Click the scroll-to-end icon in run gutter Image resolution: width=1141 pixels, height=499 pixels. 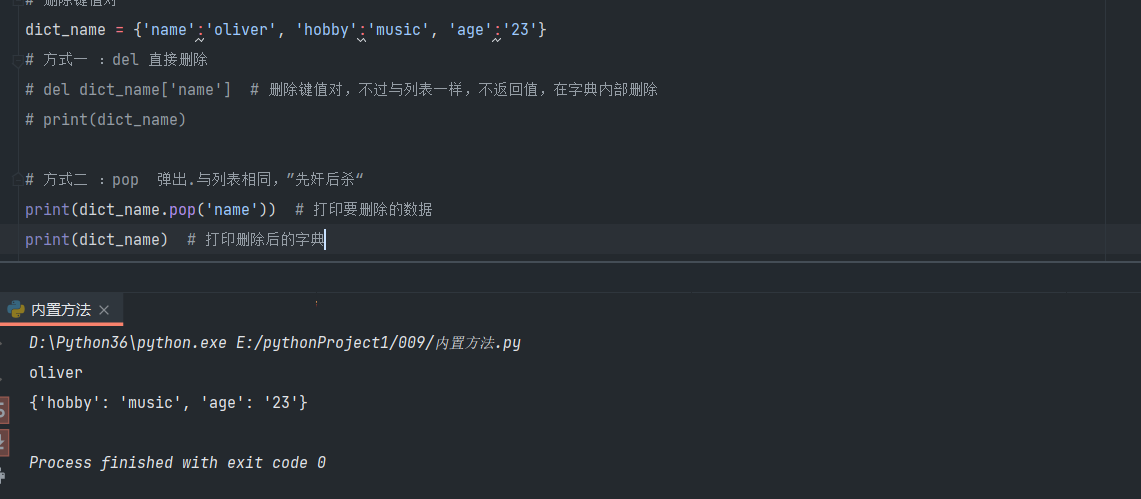point(3,441)
